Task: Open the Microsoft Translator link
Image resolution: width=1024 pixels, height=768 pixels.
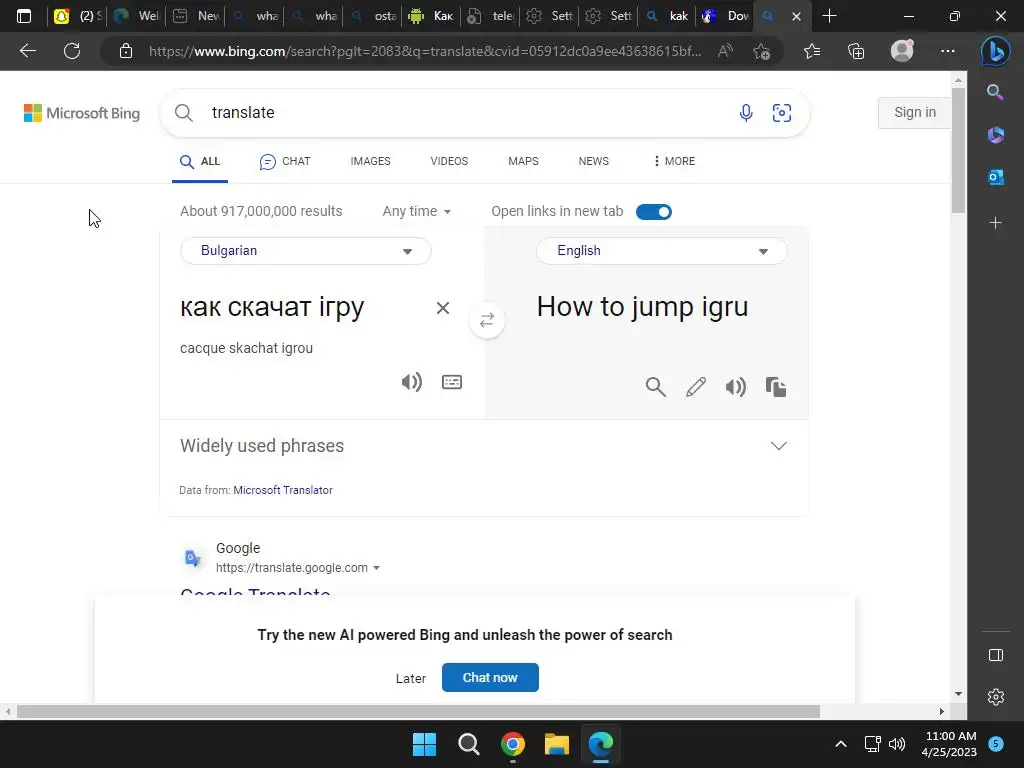Action: 283,490
